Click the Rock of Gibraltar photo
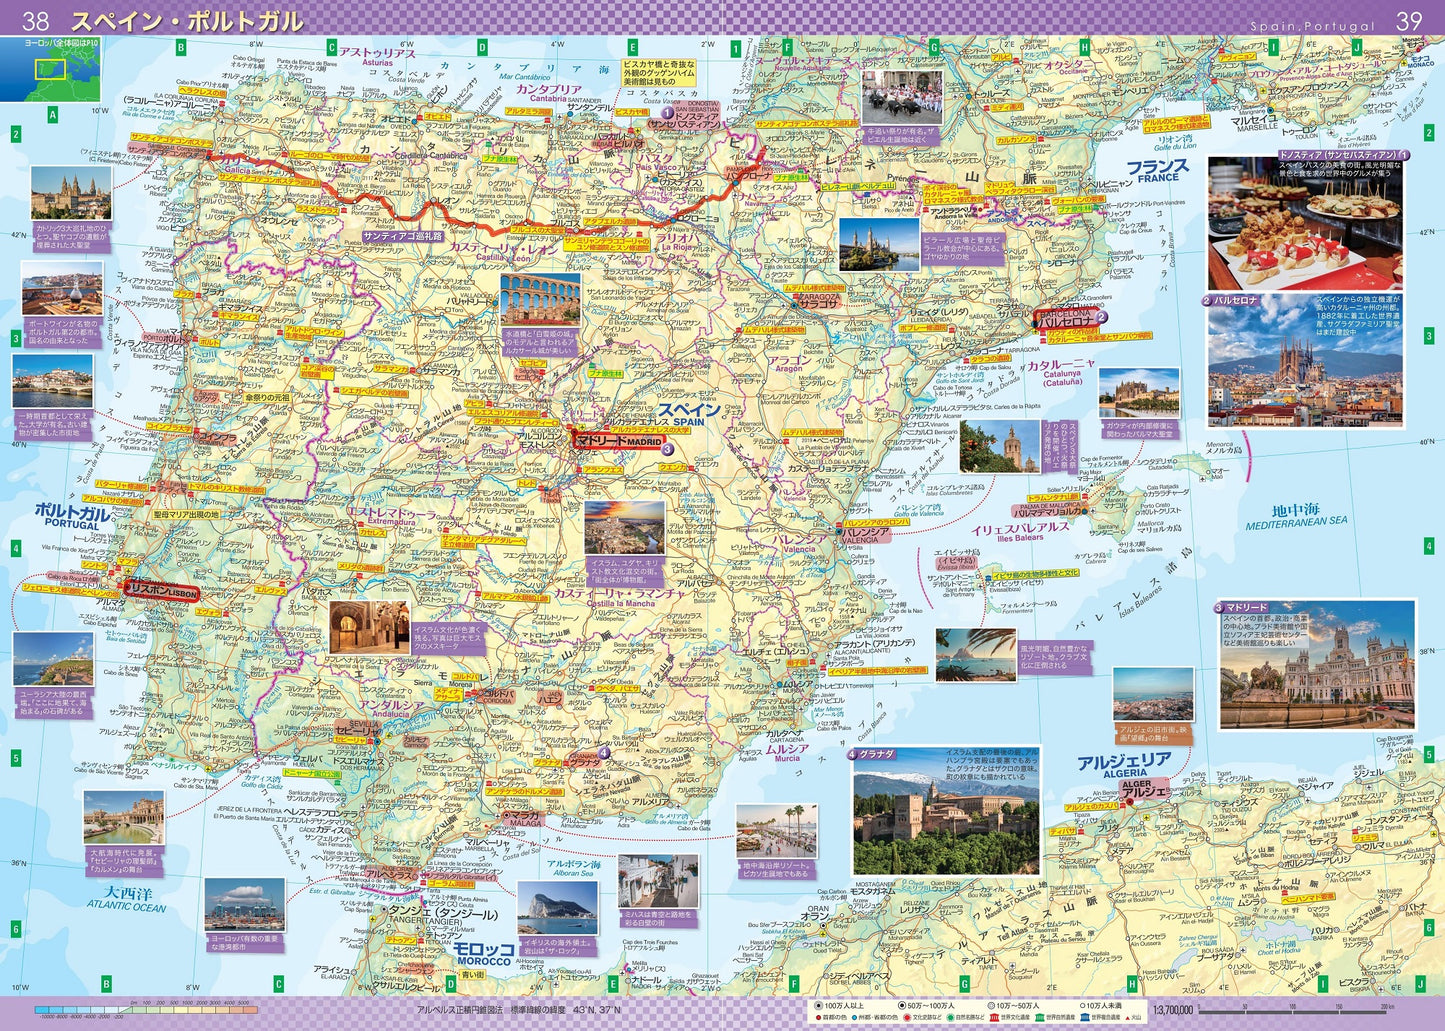 (557, 908)
